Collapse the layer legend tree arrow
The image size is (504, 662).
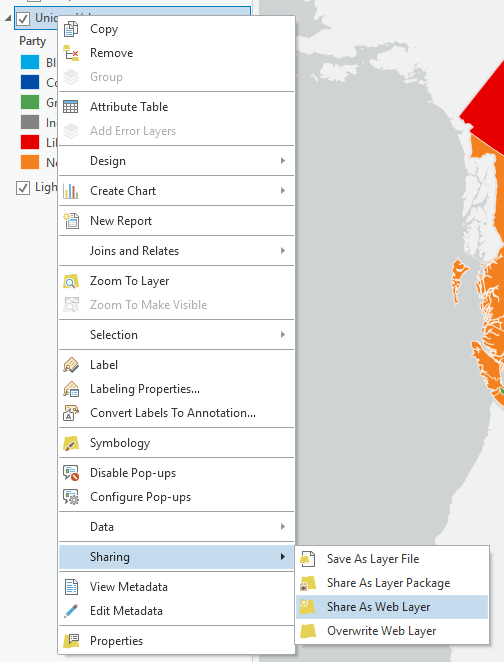[8, 18]
